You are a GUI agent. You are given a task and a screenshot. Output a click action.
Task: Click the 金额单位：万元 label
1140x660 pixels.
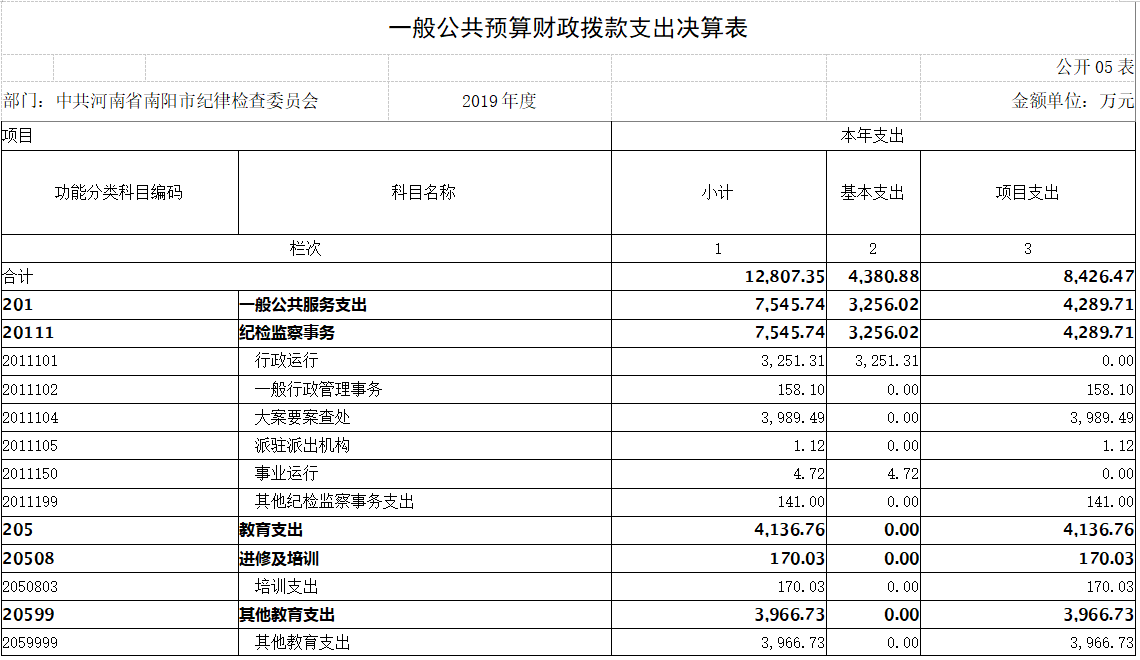[1072, 100]
